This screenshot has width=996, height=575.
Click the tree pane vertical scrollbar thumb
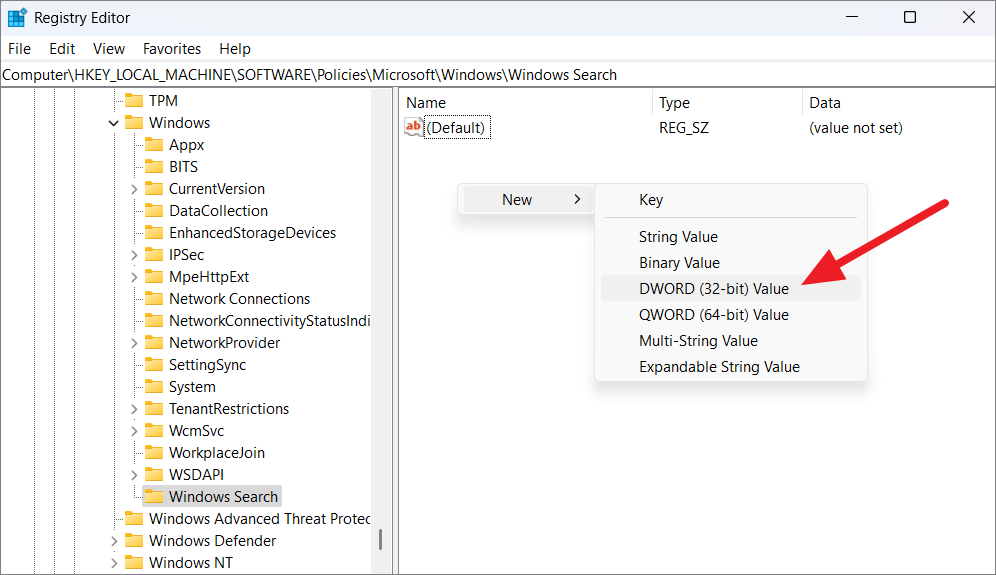[380, 539]
